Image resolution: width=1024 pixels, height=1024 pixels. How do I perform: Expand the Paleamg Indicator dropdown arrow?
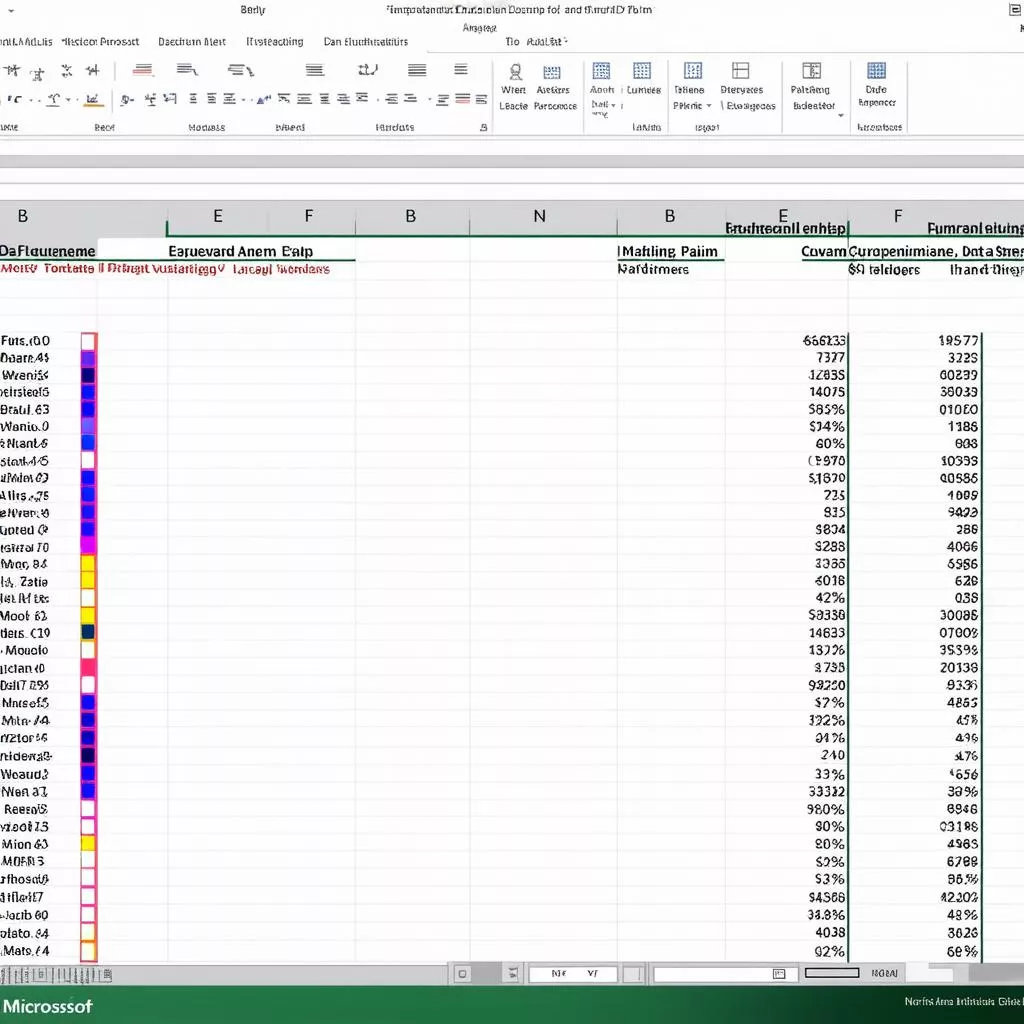(840, 116)
